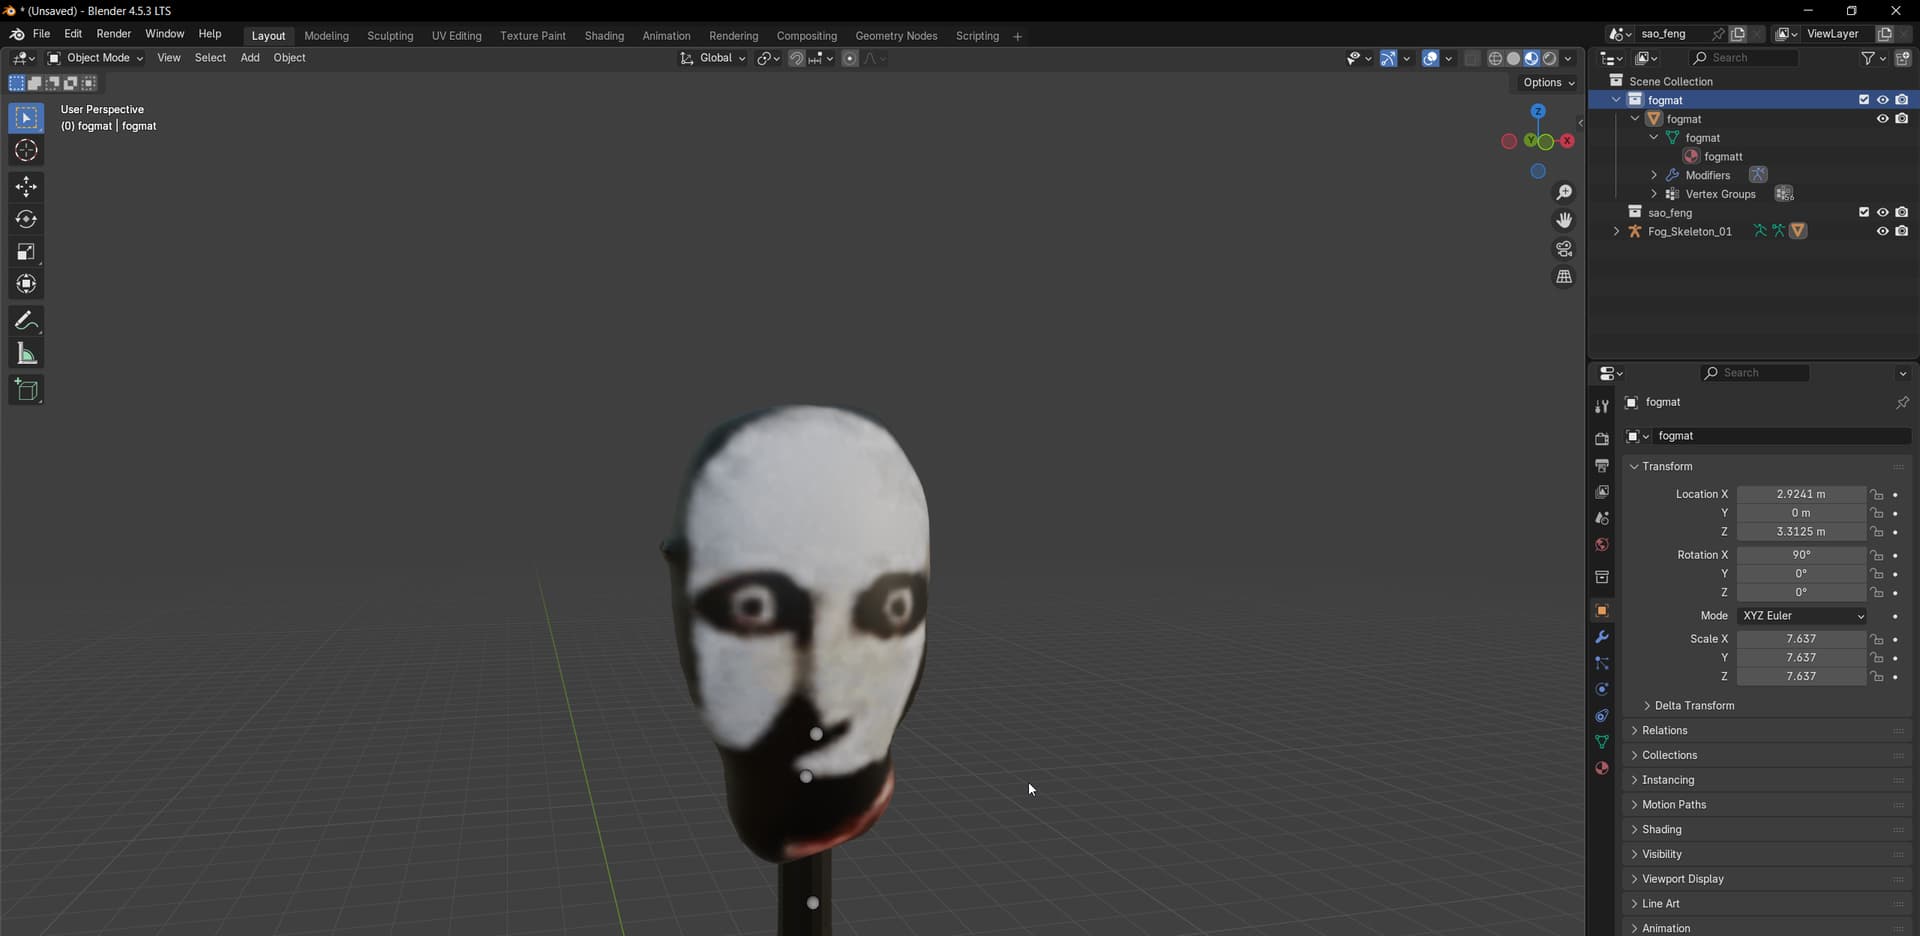Open the Material properties tab
The image size is (1920, 936).
[x=1602, y=768]
